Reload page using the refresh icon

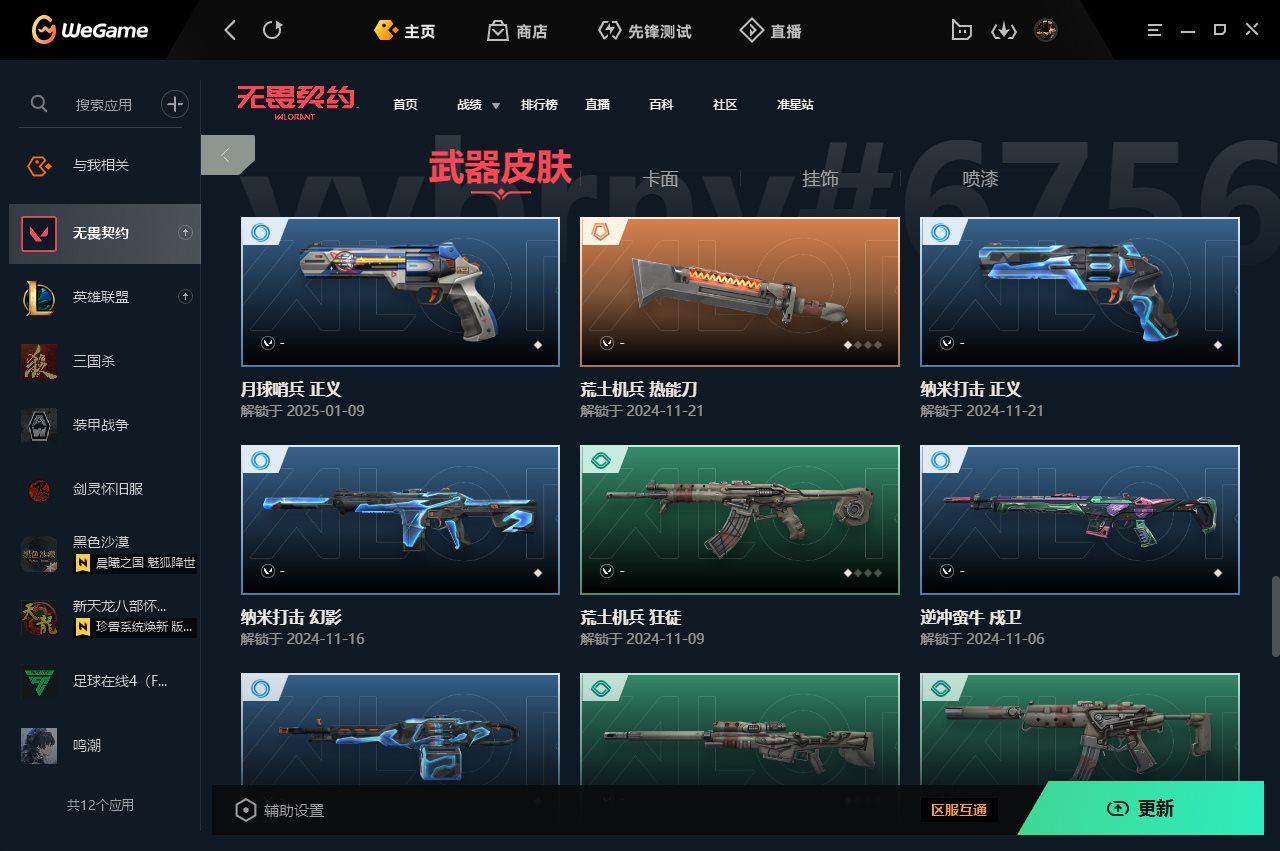pos(272,31)
